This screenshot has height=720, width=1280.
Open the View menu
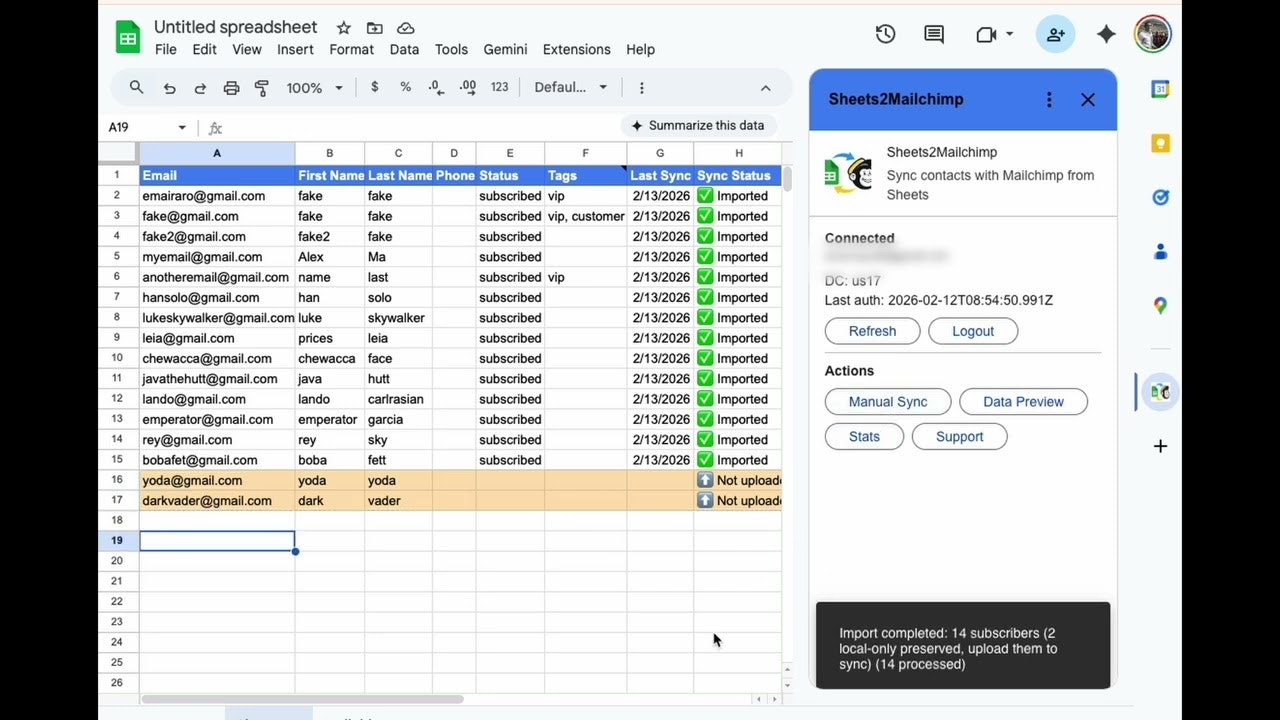(247, 49)
